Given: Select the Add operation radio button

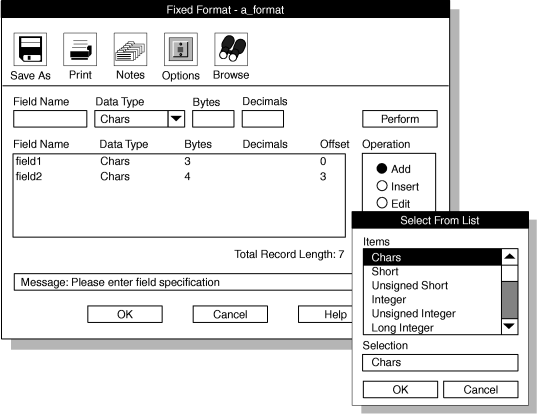Looking at the screenshot, I should click(x=382, y=168).
